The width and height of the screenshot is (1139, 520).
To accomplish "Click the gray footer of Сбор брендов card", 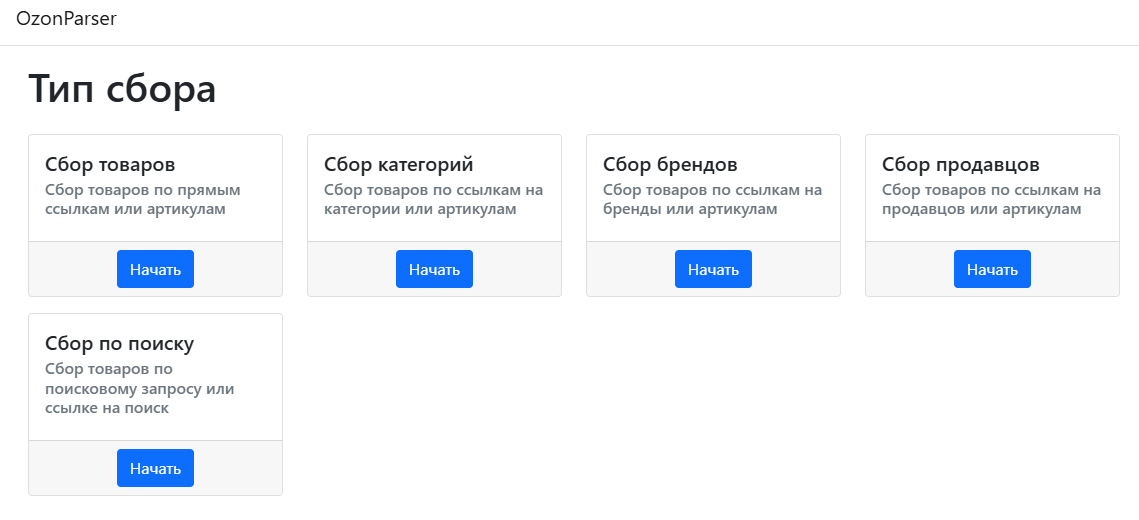I will [630, 269].
